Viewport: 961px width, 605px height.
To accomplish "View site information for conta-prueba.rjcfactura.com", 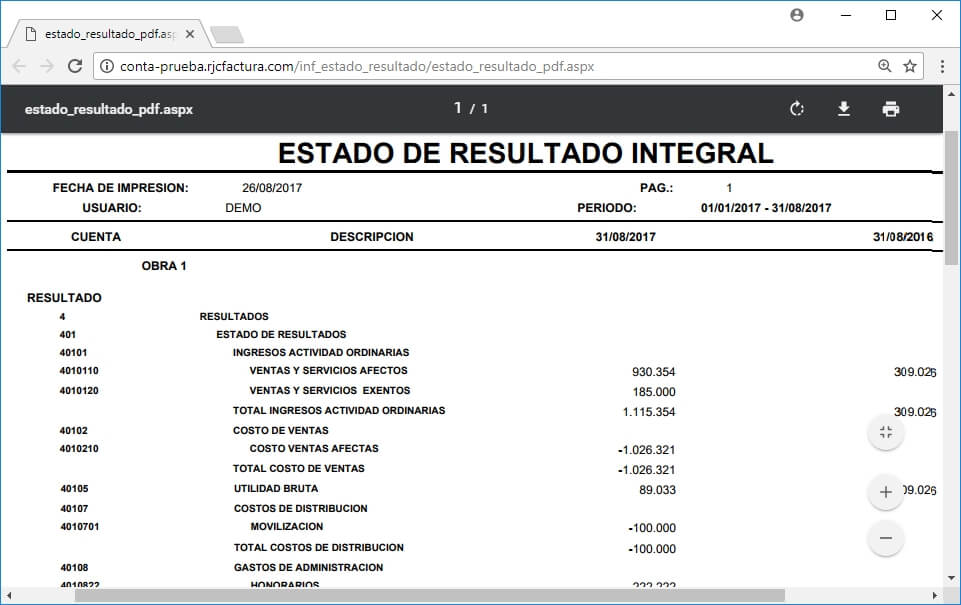I will 106,65.
